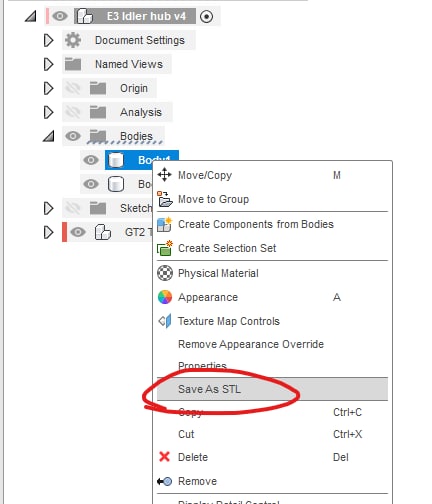Activate the E3 Idler hub v4 radio button

206,16
